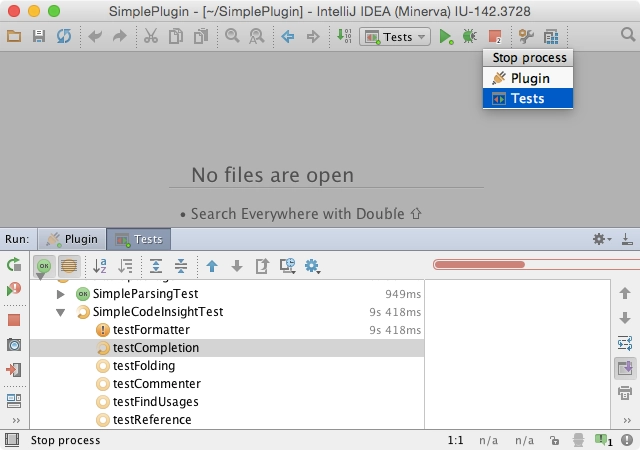Open Find with the magnifier icon
The image size is (640, 450).
(232, 36)
